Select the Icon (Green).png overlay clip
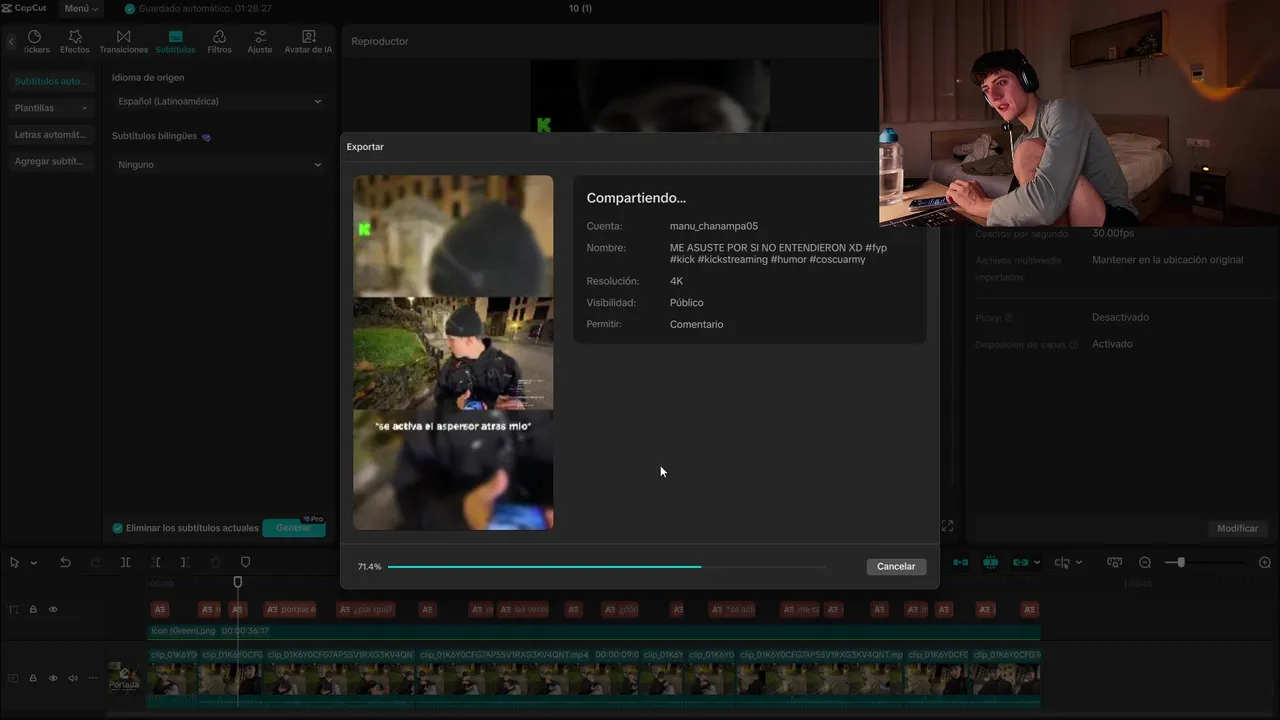 (x=594, y=631)
